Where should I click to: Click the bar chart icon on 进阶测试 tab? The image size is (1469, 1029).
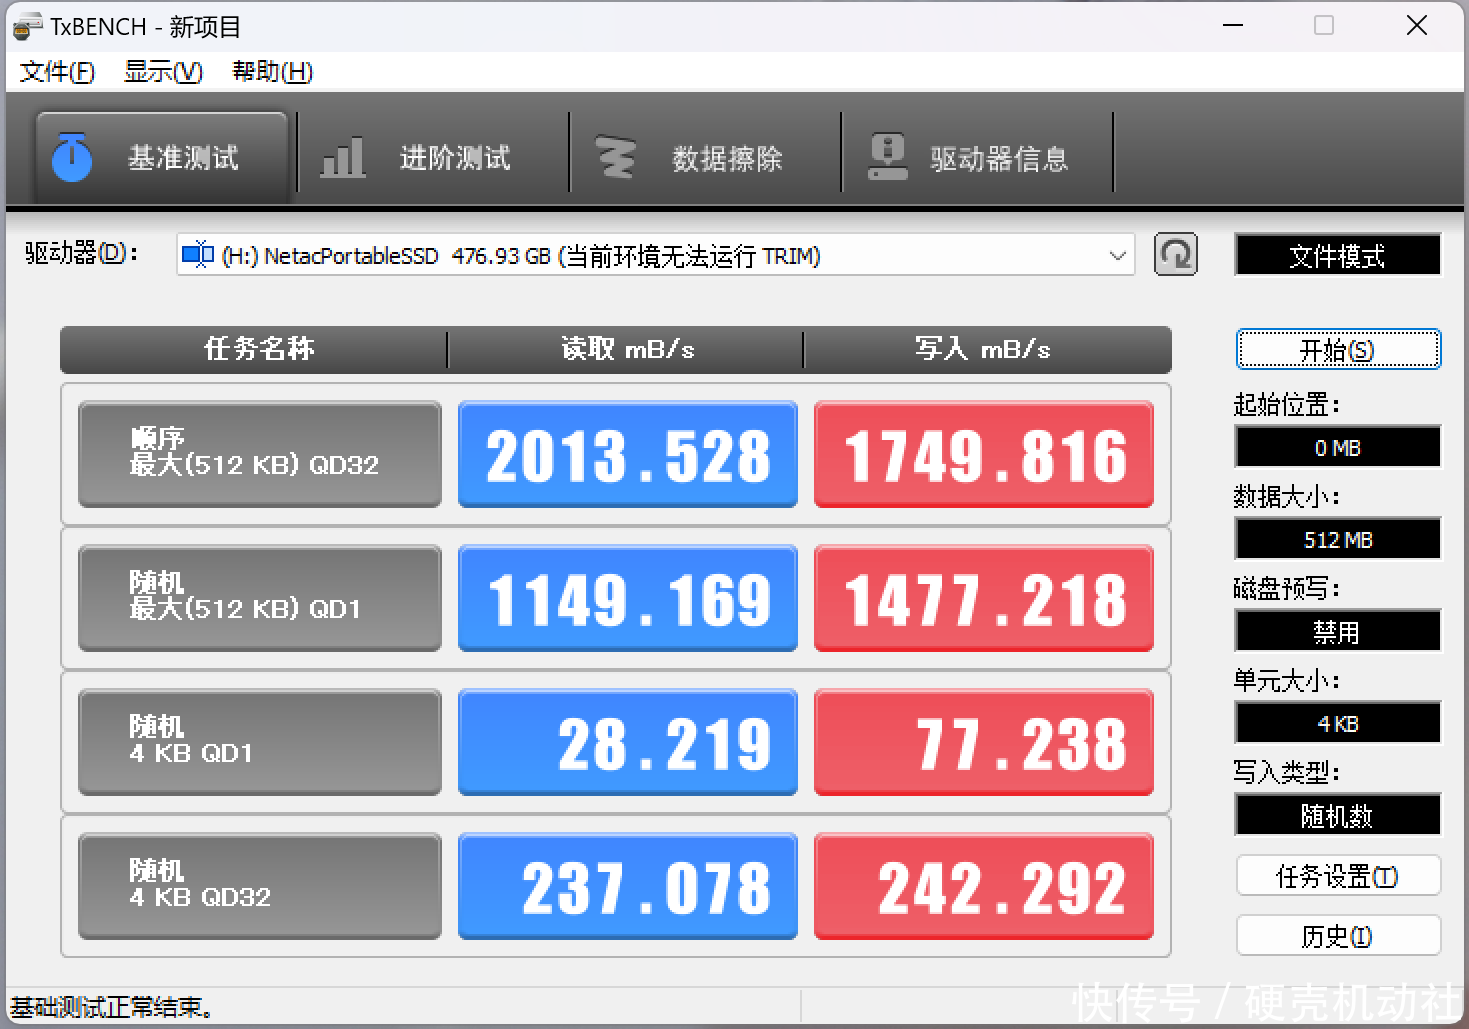[x=342, y=157]
